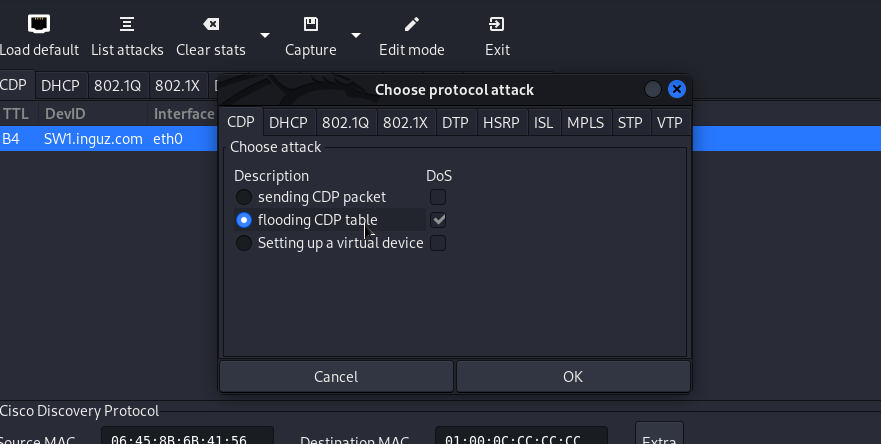The width and height of the screenshot is (881, 444).
Task: Choose the flooding CDP table radio button
Action: click(244, 220)
